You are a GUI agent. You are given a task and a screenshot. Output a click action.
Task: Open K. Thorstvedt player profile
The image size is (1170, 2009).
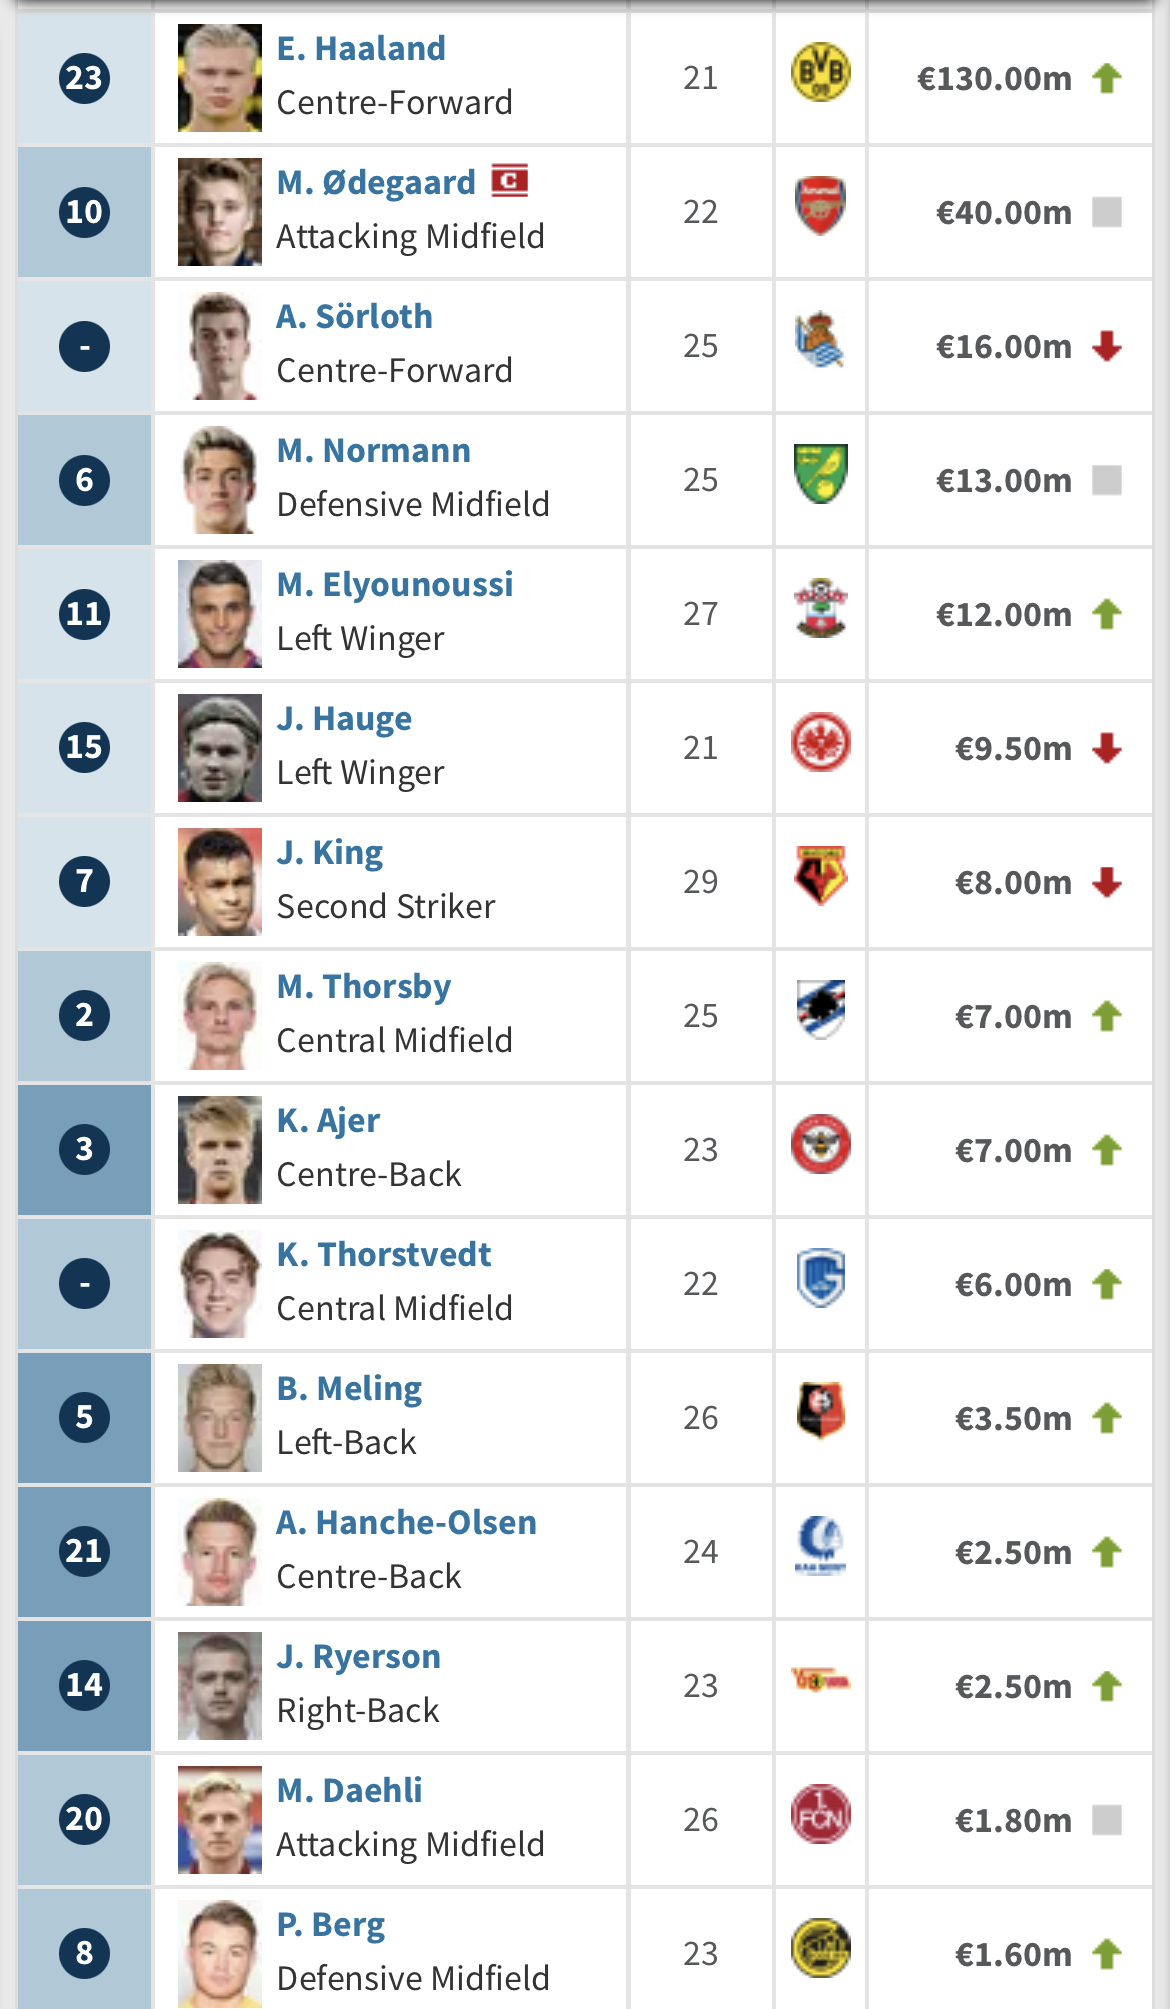coord(384,1254)
